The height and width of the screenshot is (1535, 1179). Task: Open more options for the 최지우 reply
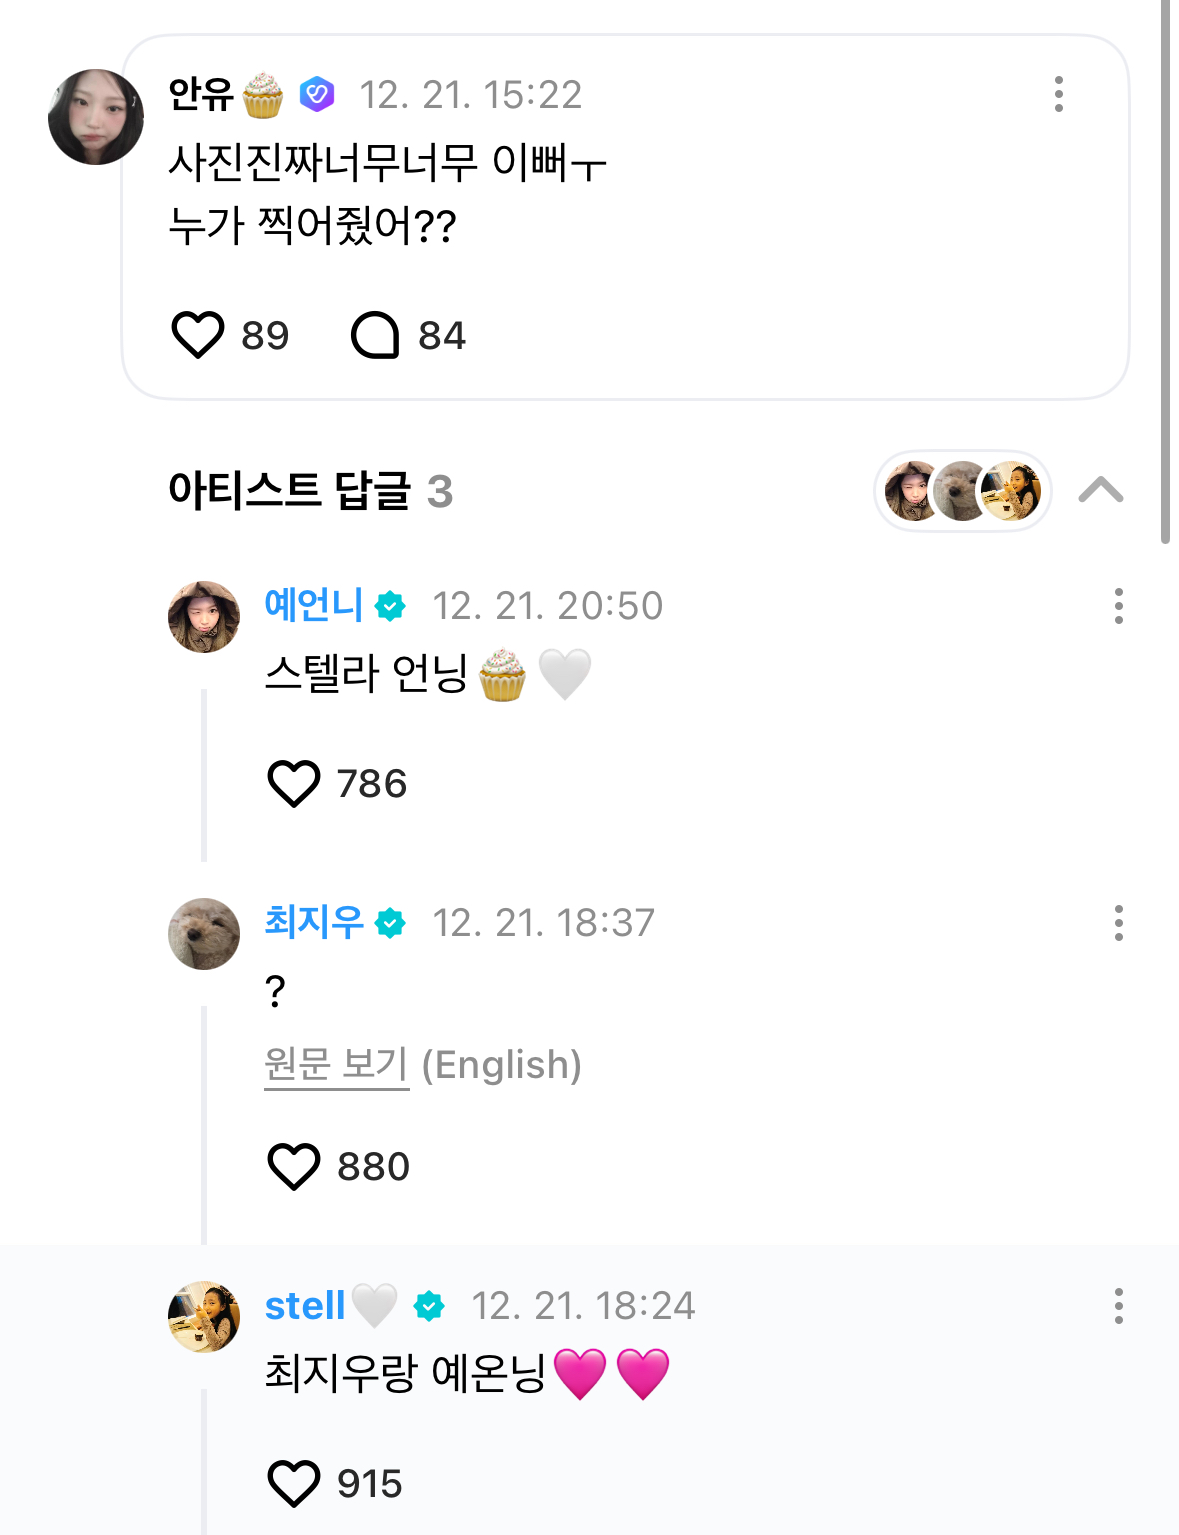(x=1118, y=923)
